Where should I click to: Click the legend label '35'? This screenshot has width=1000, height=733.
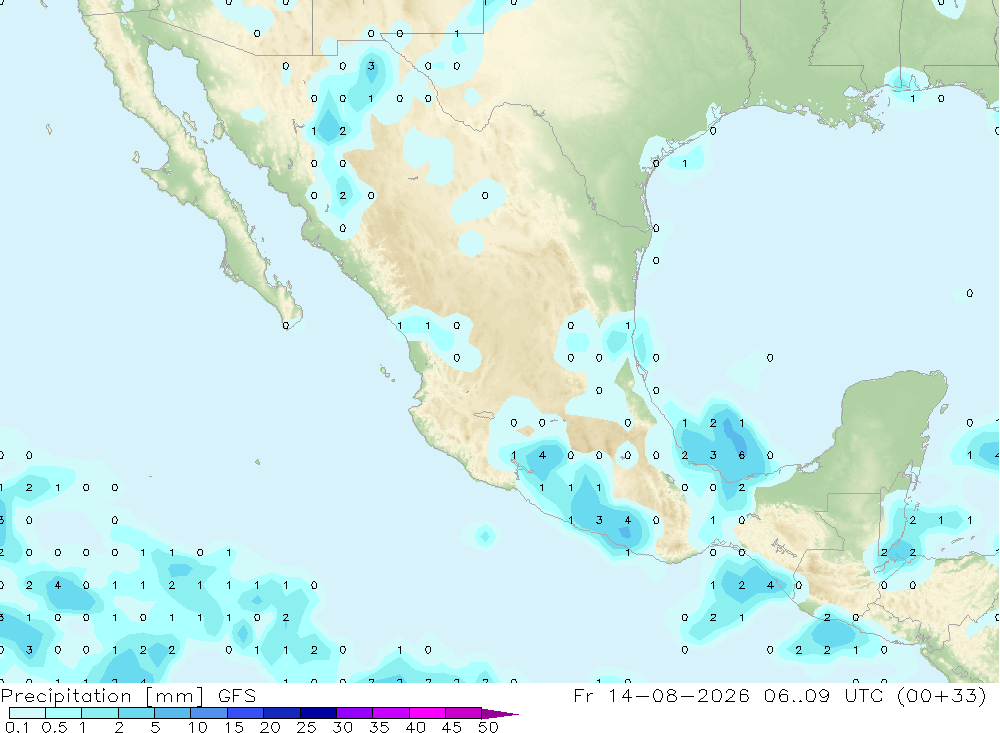click(x=379, y=727)
